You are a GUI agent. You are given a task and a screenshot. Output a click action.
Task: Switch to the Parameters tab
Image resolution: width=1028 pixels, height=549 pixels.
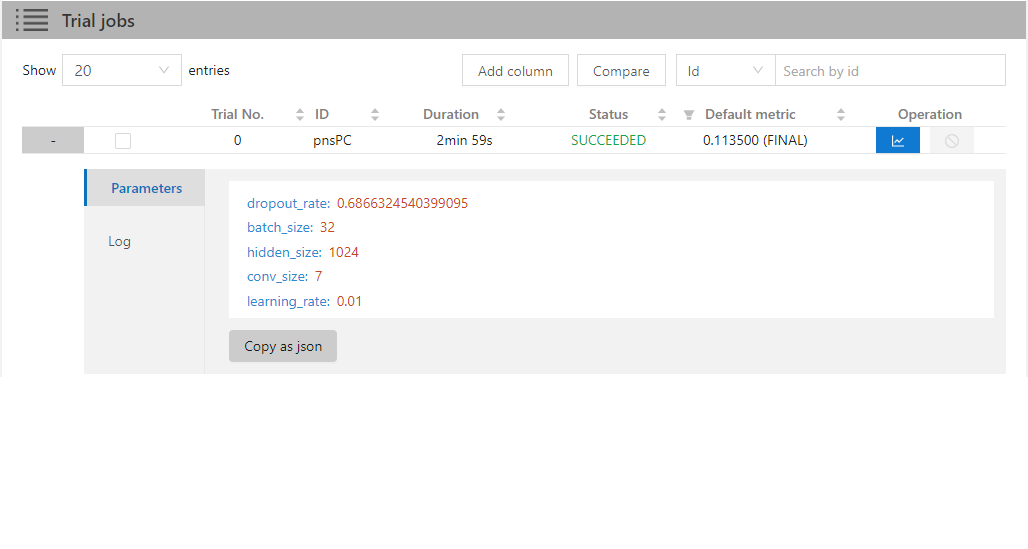point(146,188)
